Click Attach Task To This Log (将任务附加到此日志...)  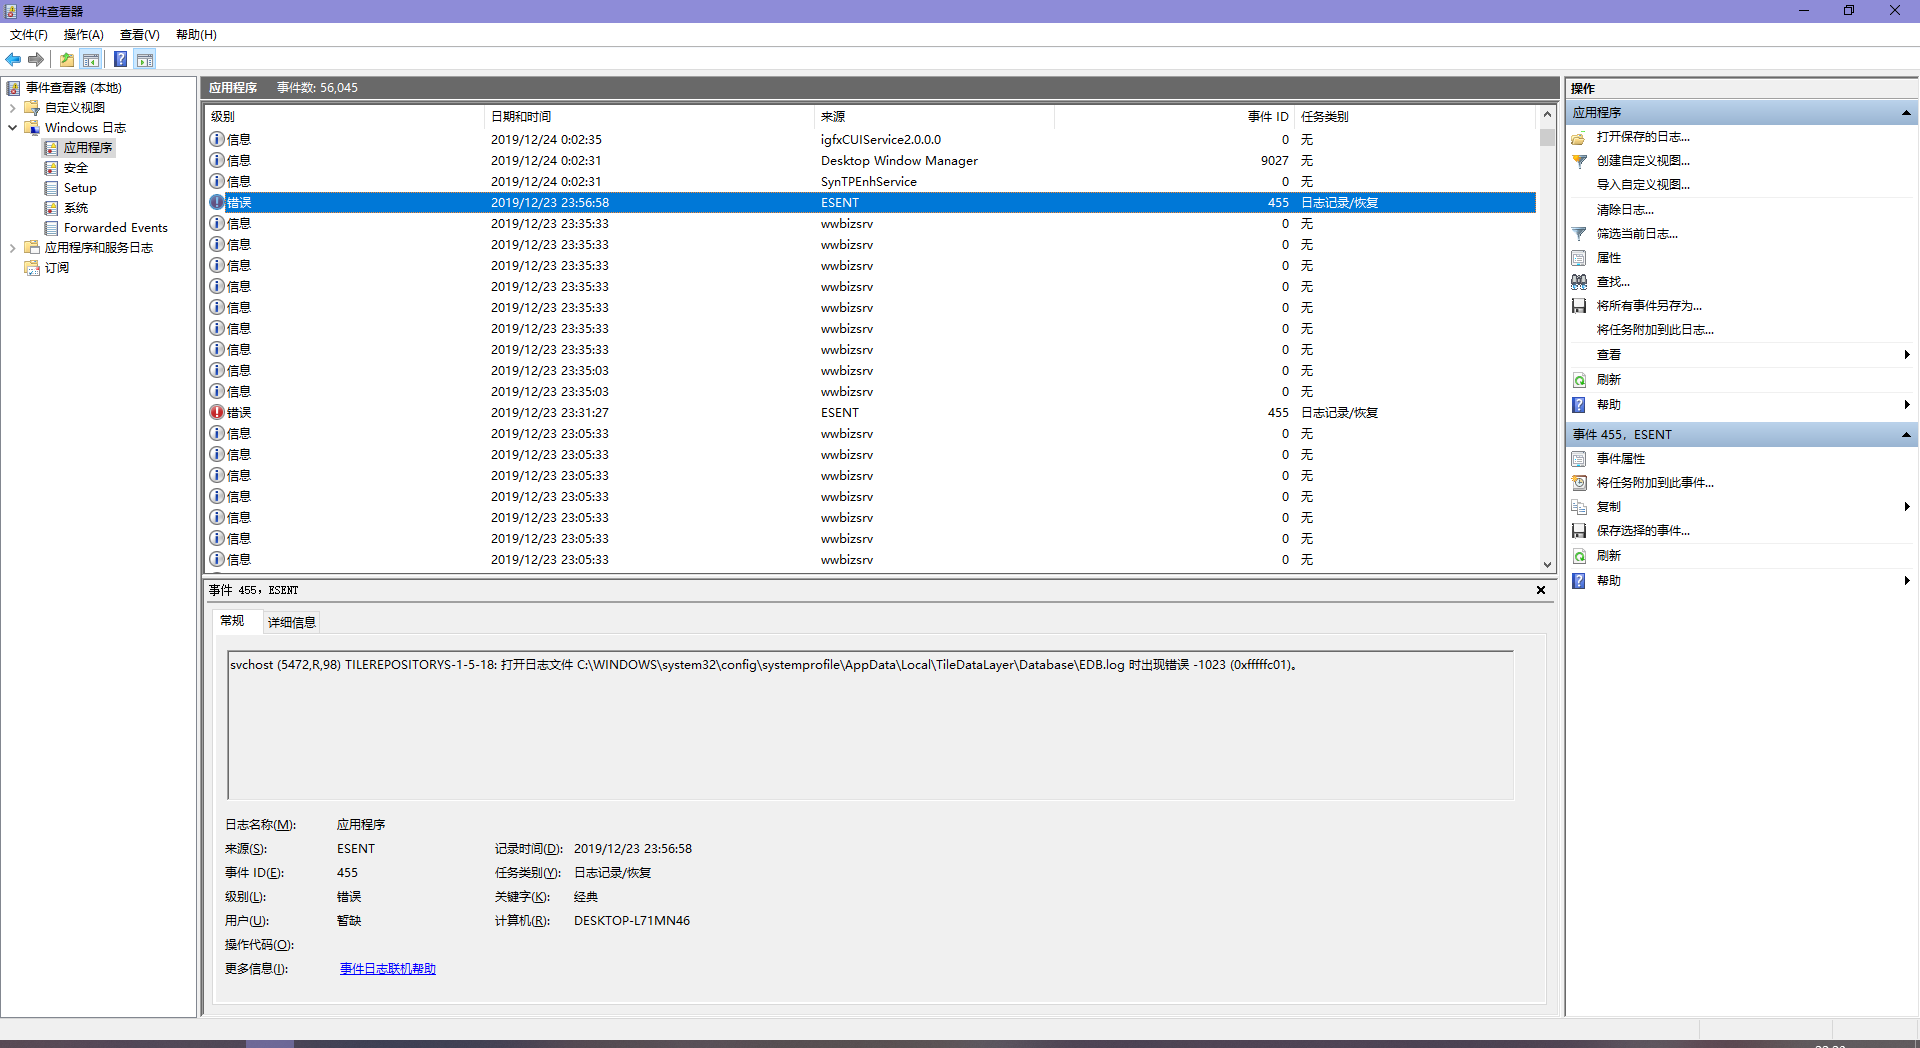pyautogui.click(x=1655, y=330)
